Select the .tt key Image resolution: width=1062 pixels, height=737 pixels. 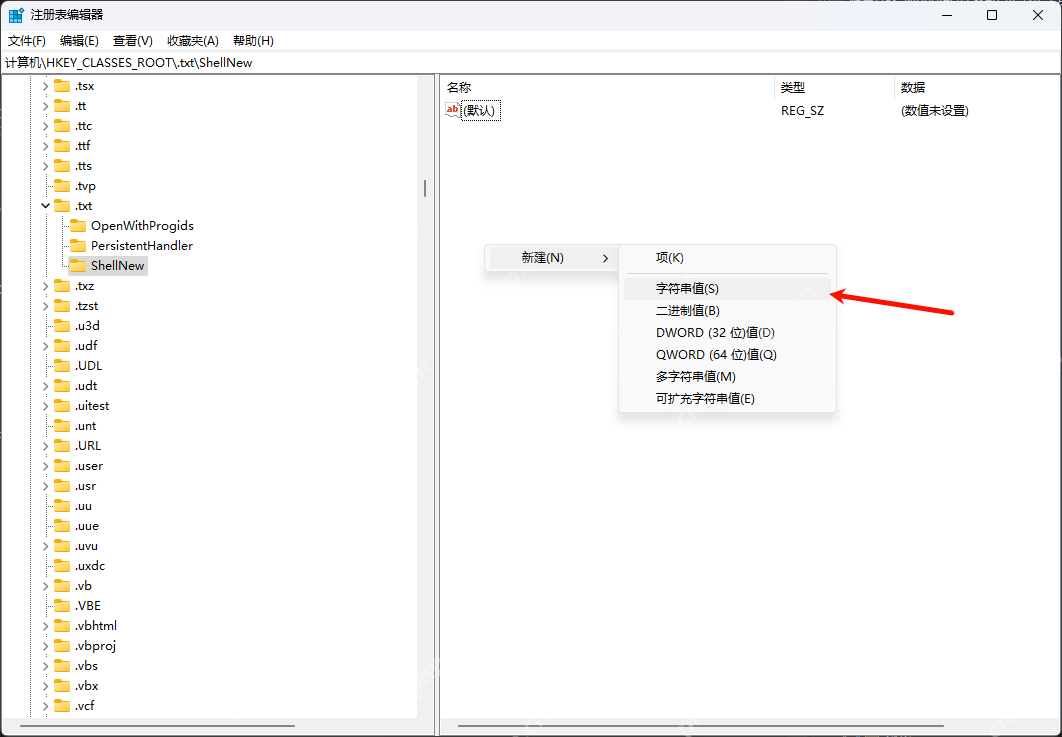(x=81, y=106)
